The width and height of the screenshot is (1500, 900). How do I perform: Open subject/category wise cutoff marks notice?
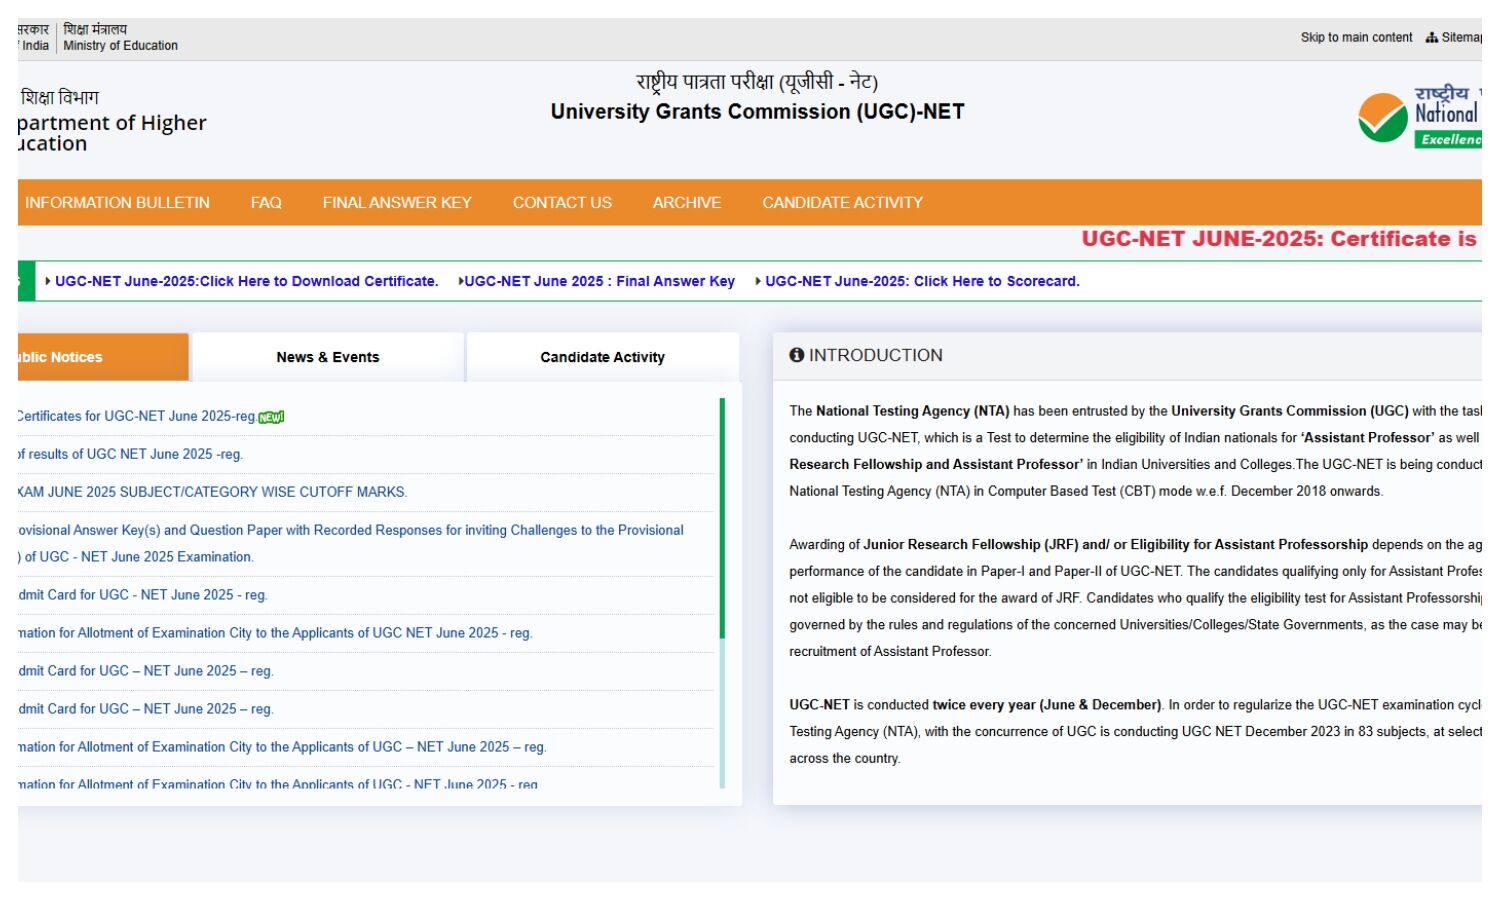click(212, 492)
